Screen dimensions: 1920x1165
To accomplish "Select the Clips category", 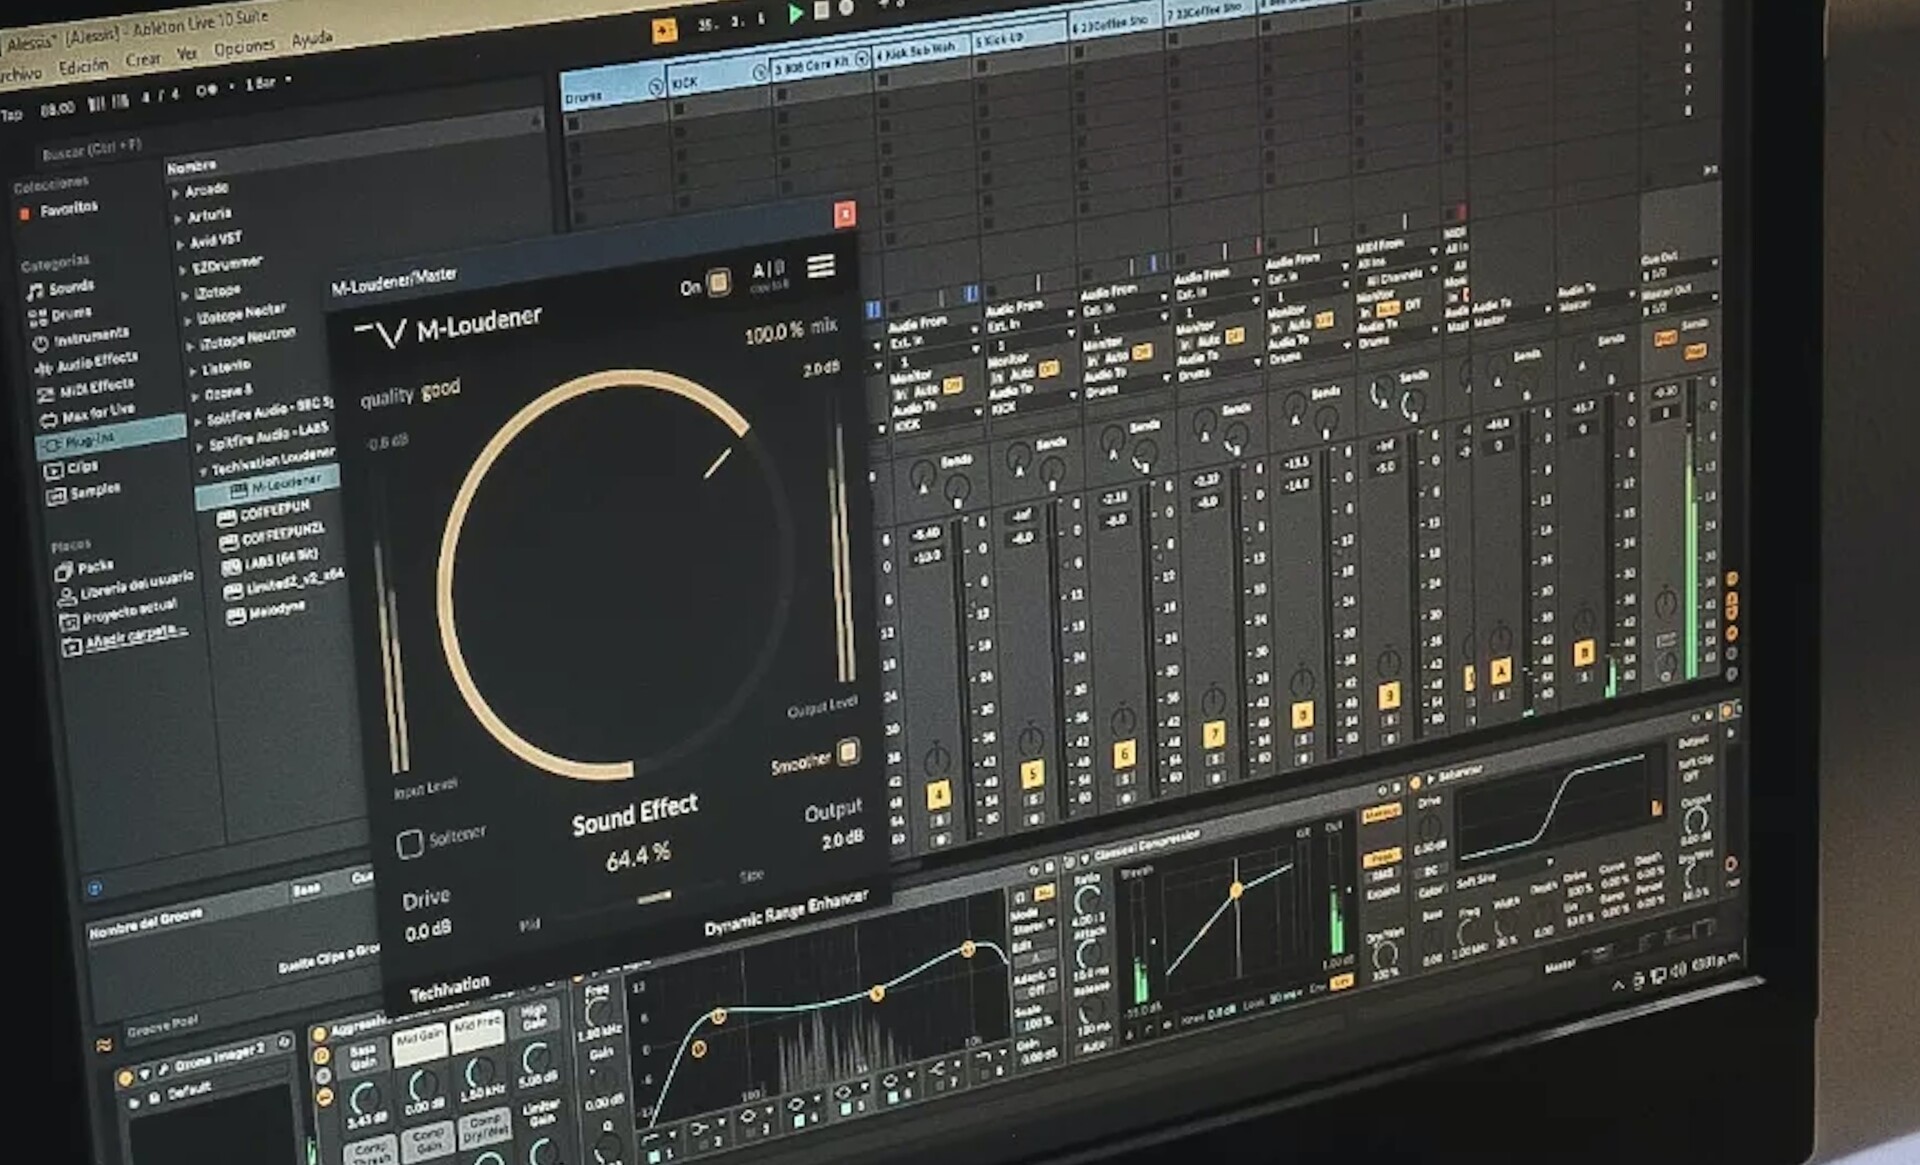I will point(82,467).
